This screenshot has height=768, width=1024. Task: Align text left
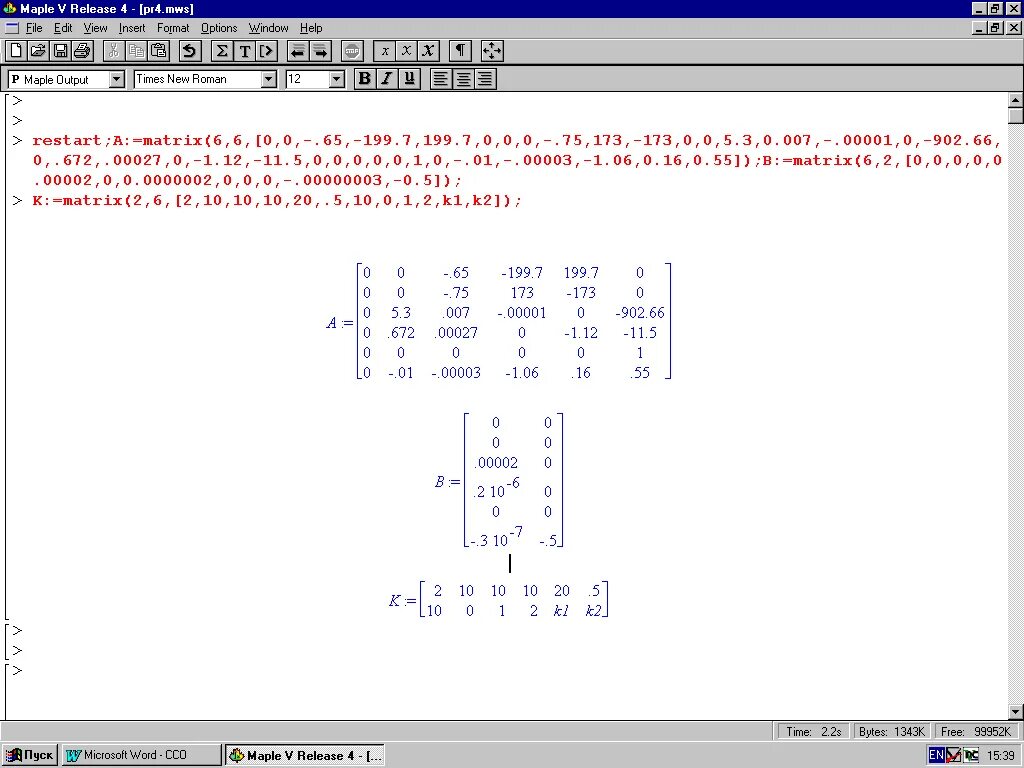(441, 79)
